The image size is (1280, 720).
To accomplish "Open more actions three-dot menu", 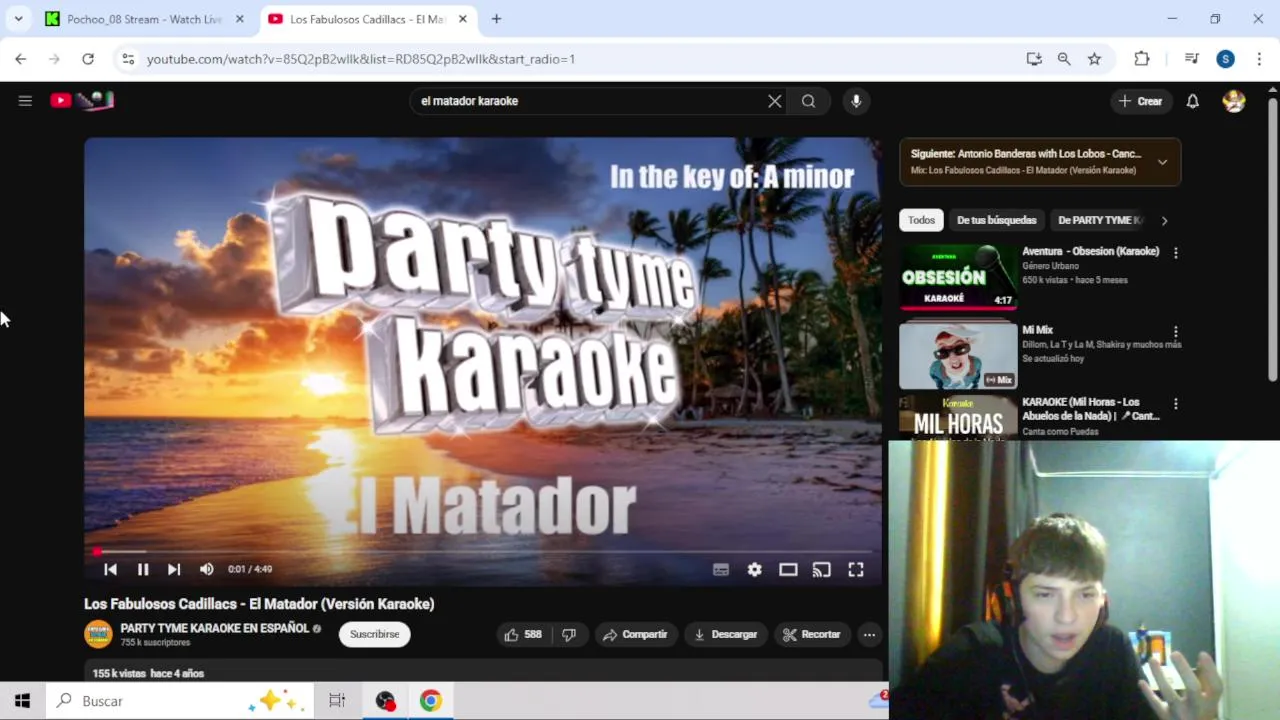I will tap(869, 634).
